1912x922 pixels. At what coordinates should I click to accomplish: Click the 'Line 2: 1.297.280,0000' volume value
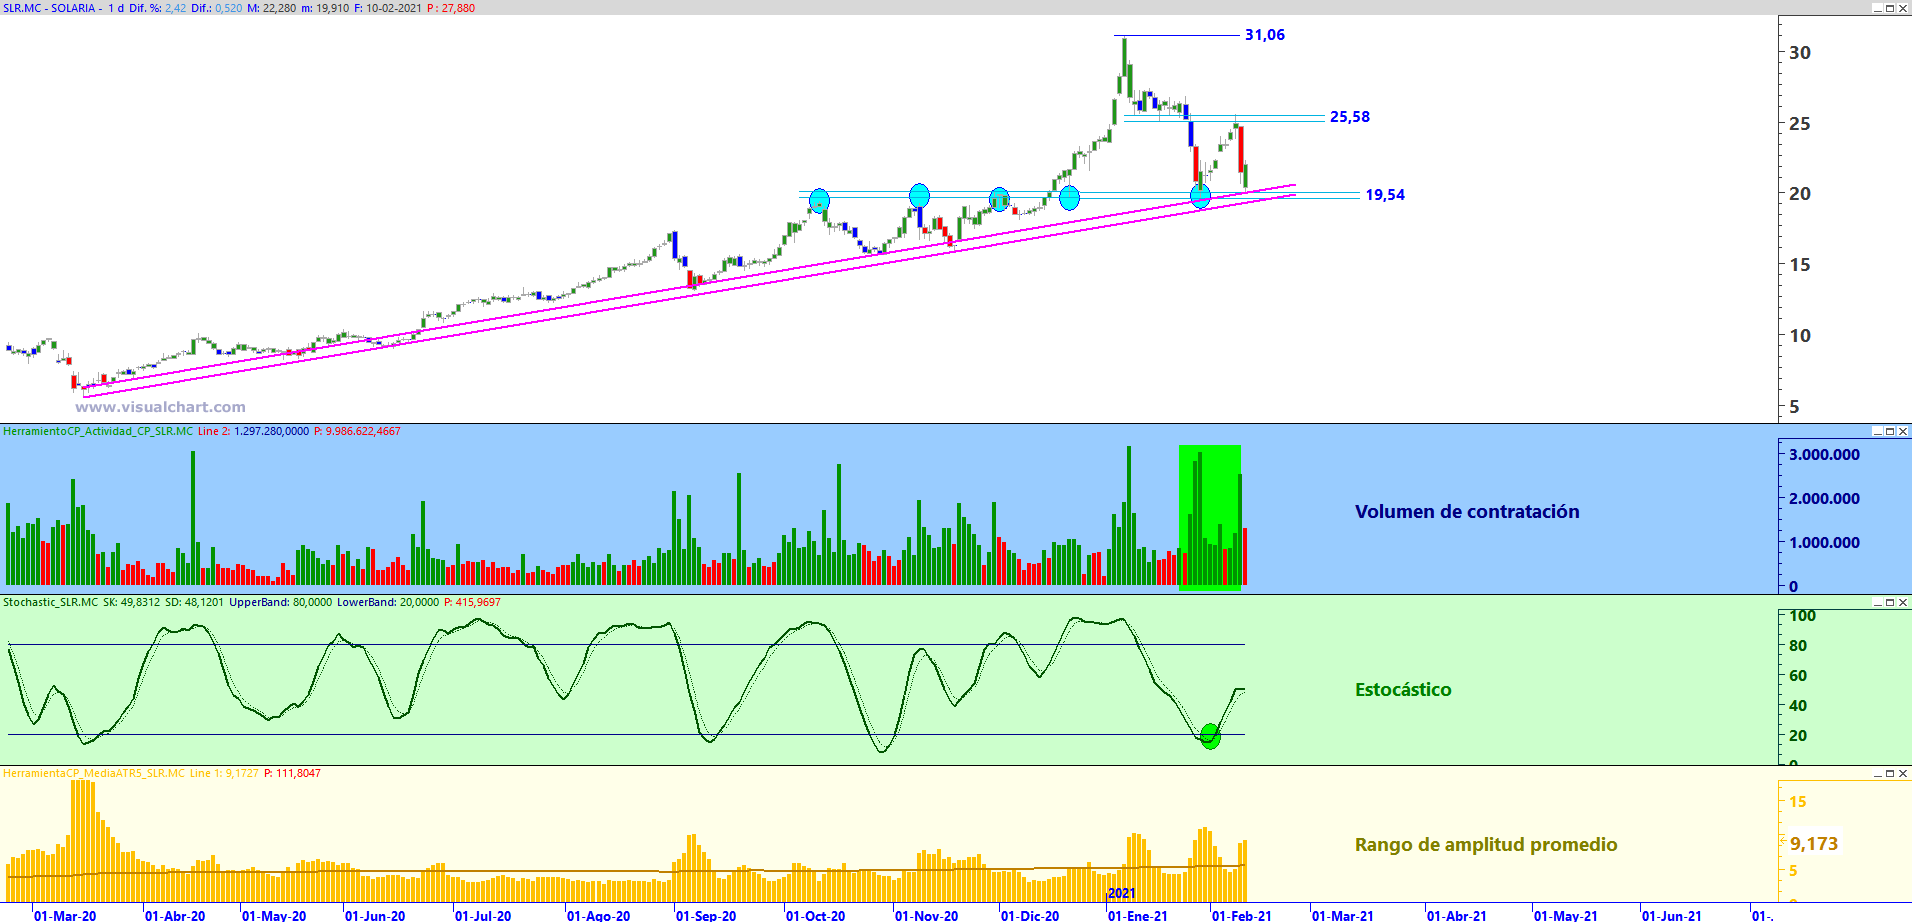pyautogui.click(x=254, y=432)
